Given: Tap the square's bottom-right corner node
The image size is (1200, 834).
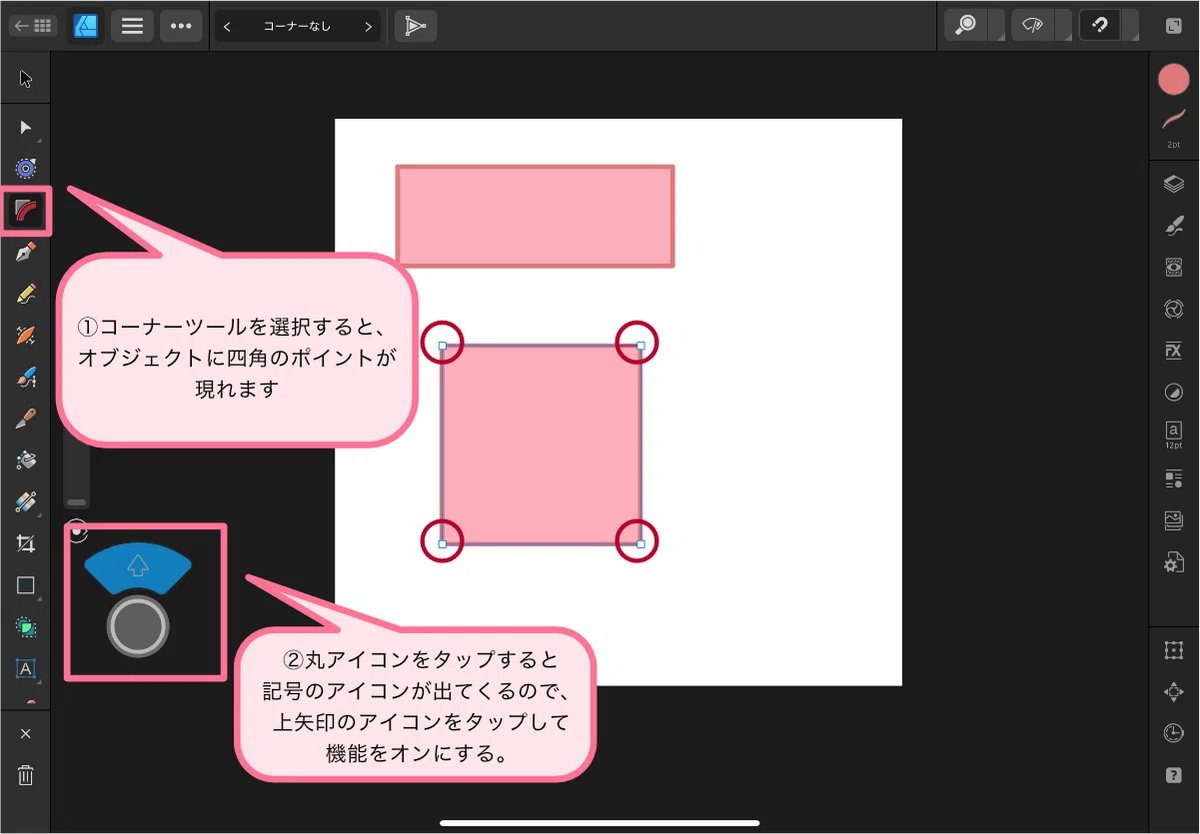Looking at the screenshot, I should tap(641, 544).
